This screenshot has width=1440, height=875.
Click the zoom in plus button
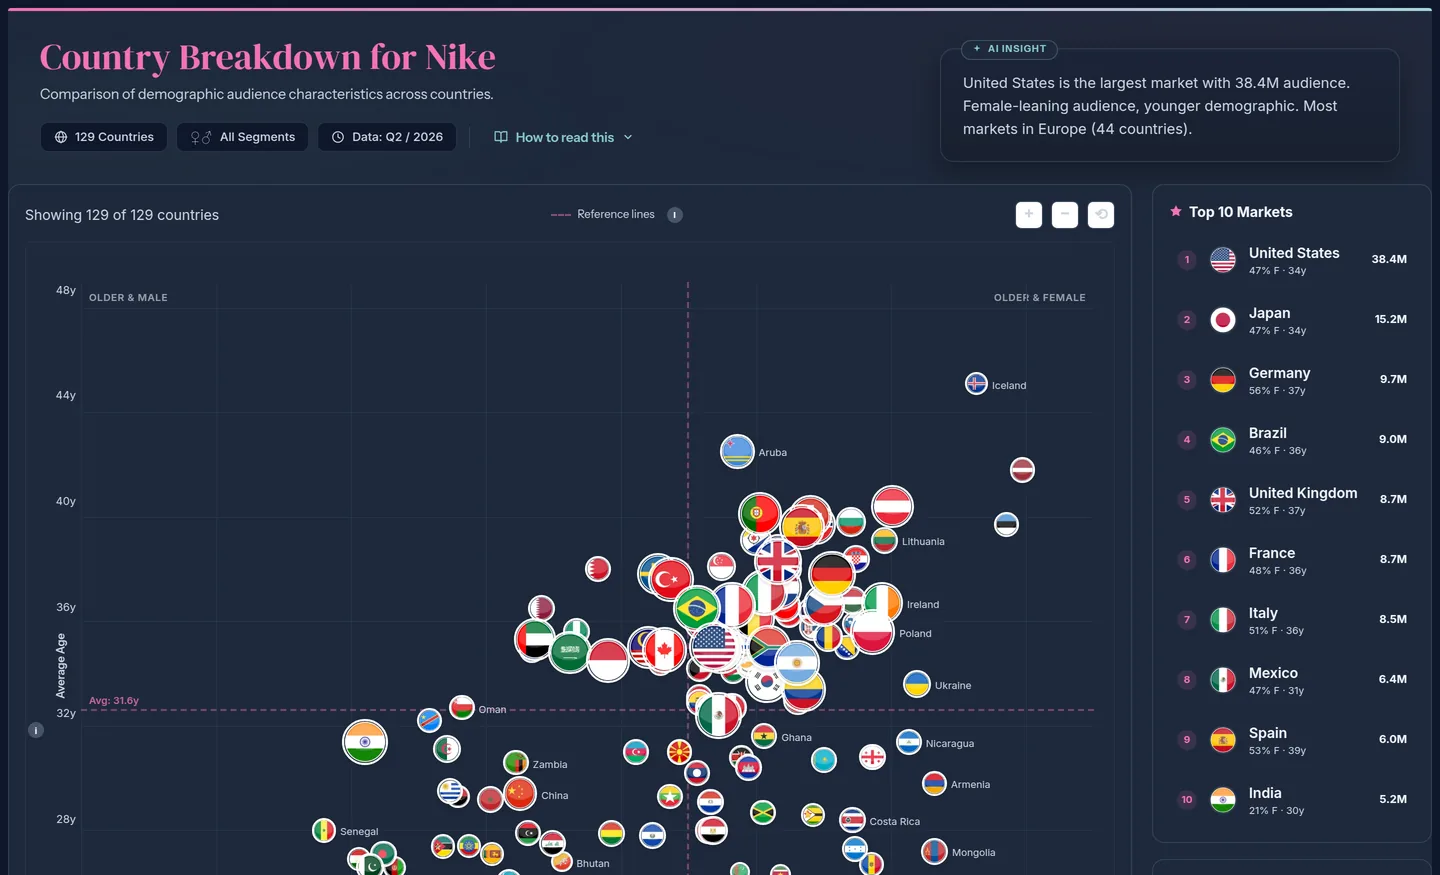[1029, 215]
